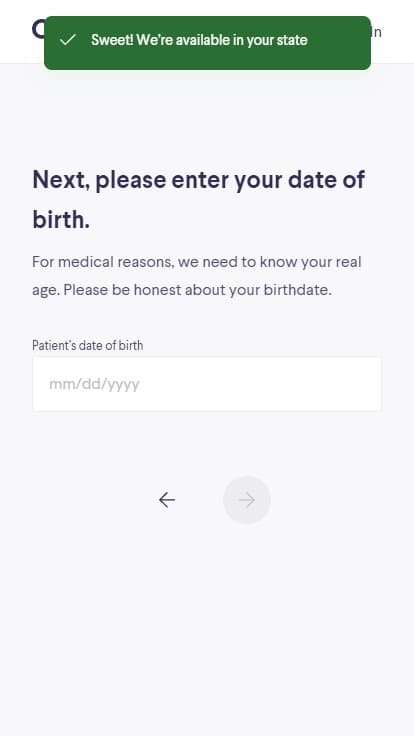Click the blank area between toast and heading

tap(207, 117)
